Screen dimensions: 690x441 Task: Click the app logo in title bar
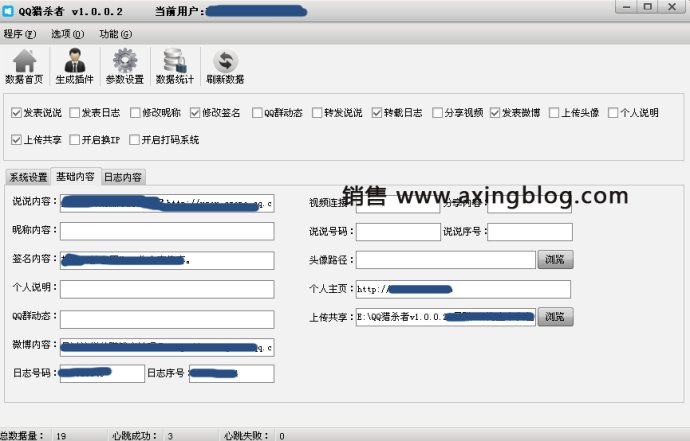(7, 11)
